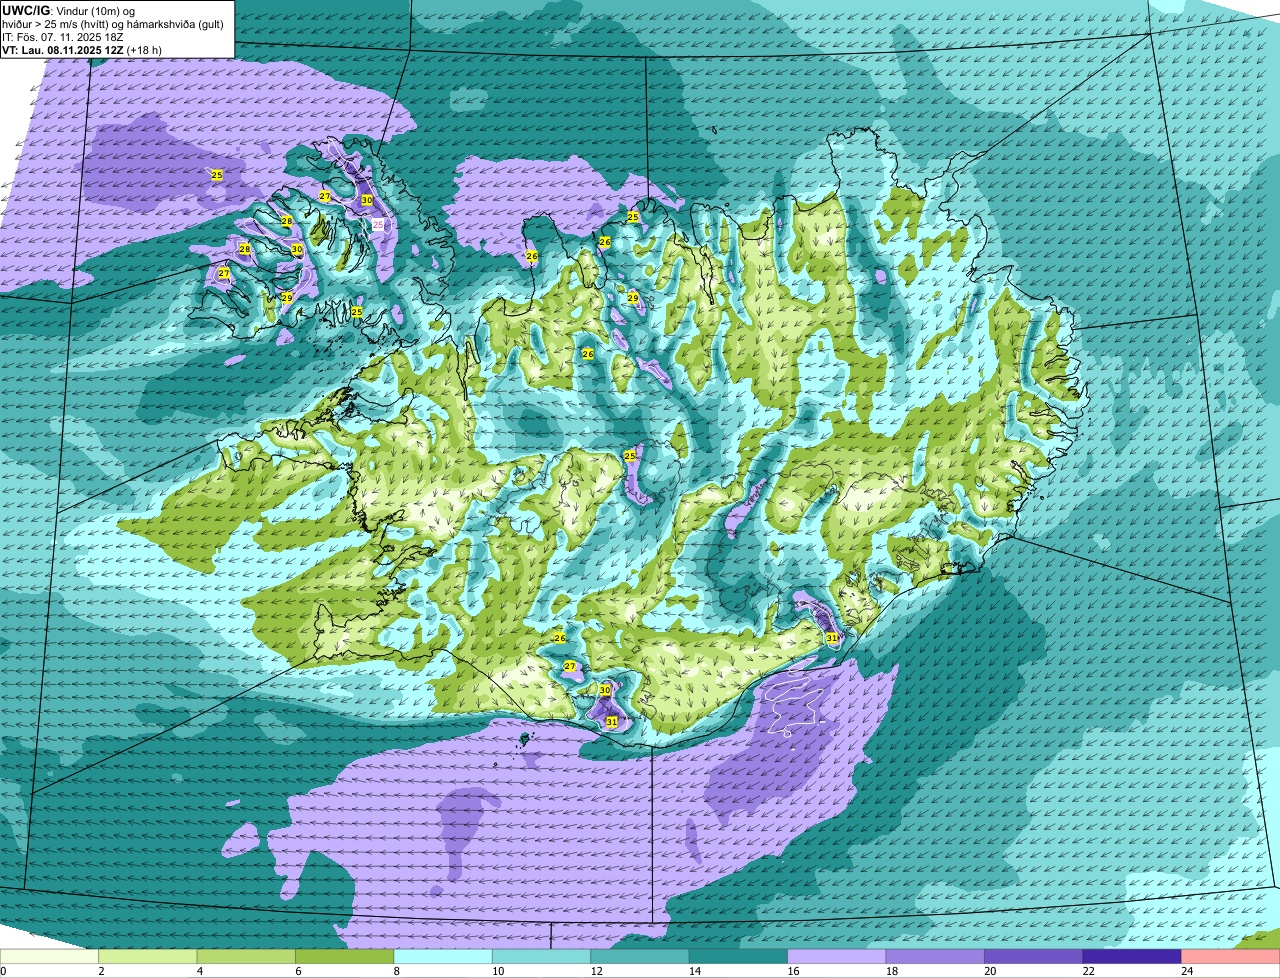The image size is (1280, 978).
Task: Select the legend value 14
Action: [694, 971]
